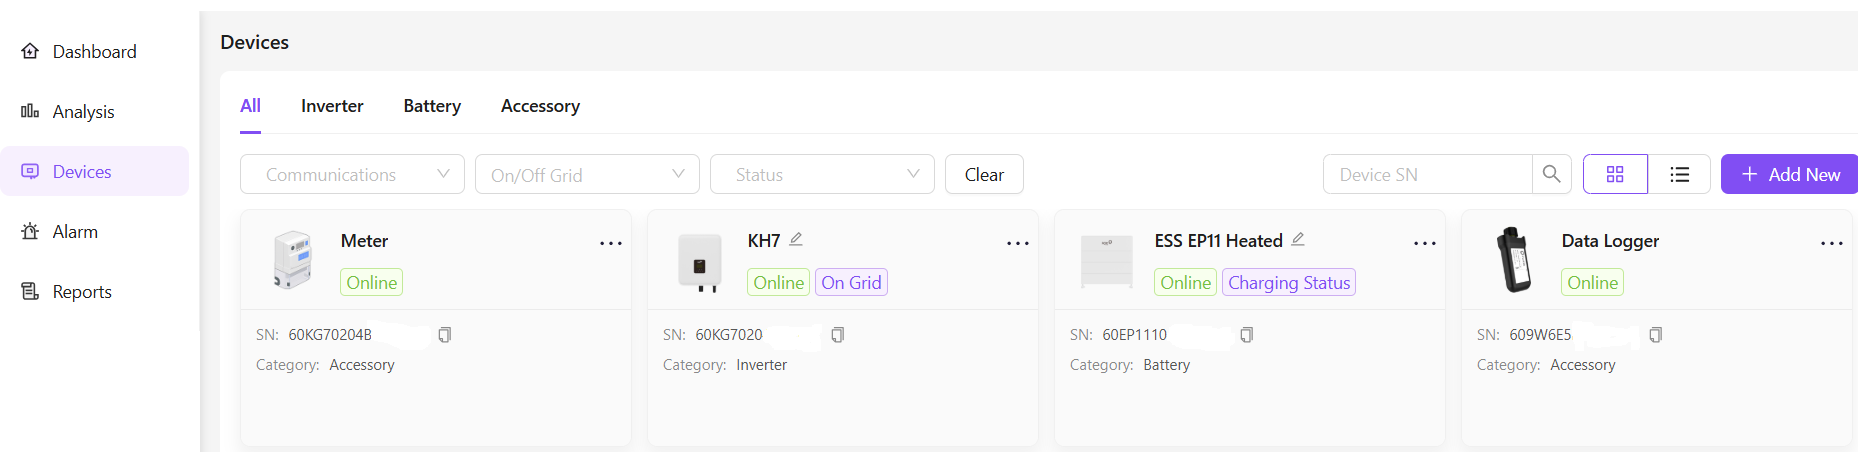Screen dimensions: 1858x452
Task: Copy the Data Logger serial number
Action: 1655,335
